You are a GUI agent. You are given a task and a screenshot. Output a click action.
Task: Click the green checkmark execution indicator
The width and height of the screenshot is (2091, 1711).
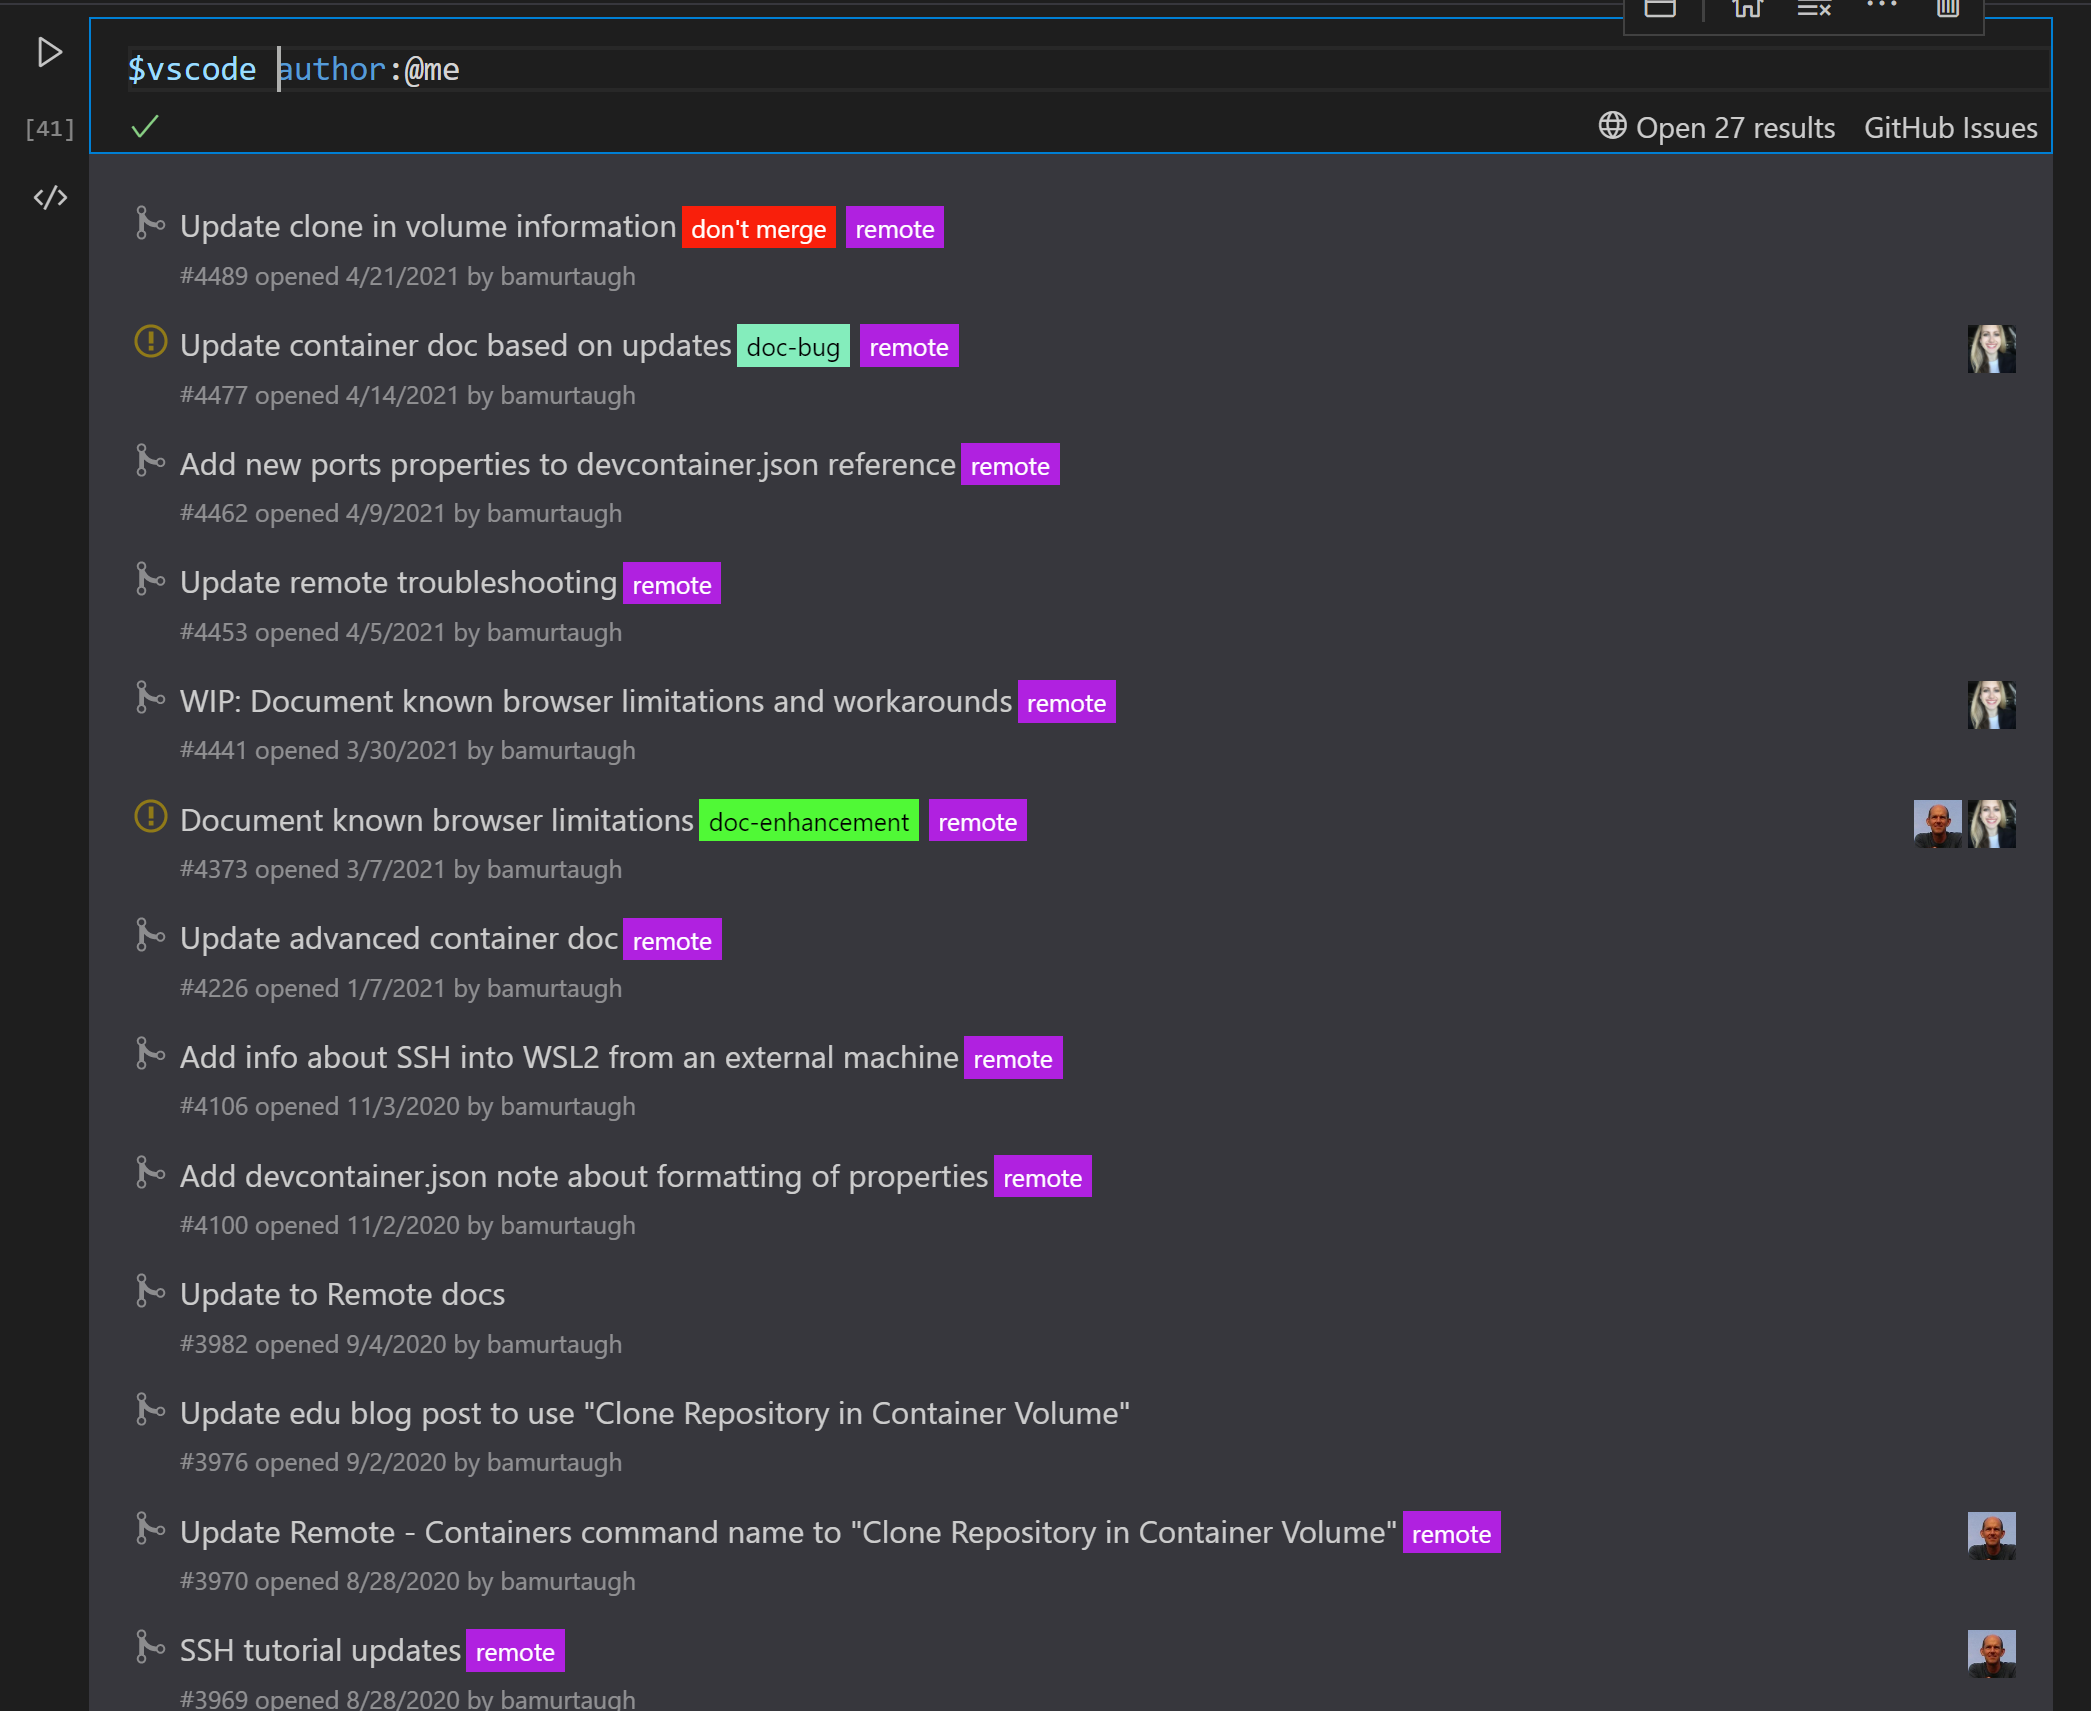(x=145, y=127)
